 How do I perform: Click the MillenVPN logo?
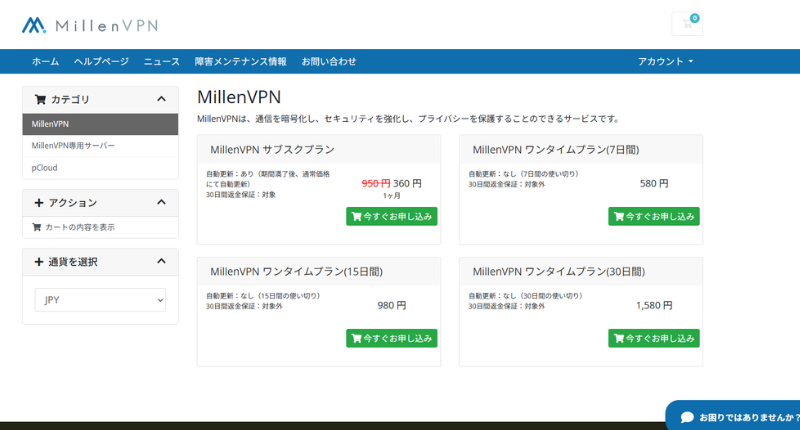click(x=90, y=25)
